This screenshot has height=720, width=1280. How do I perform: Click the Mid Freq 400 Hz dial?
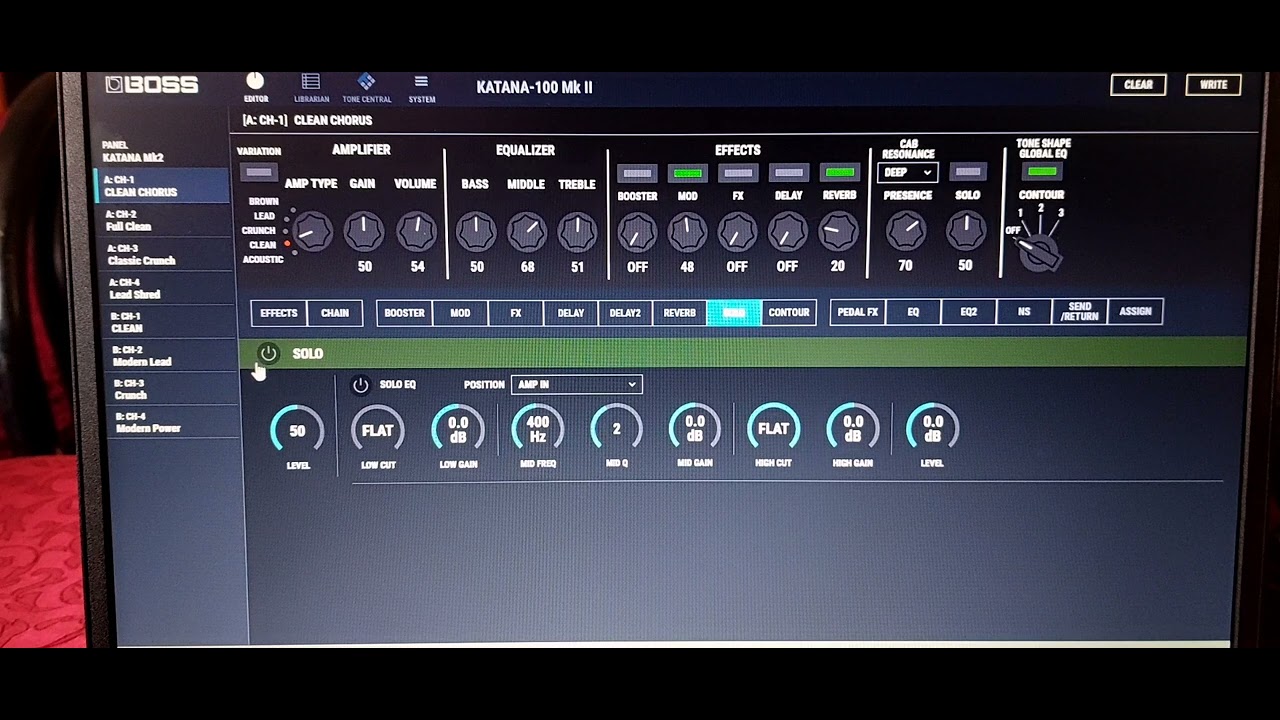(537, 430)
